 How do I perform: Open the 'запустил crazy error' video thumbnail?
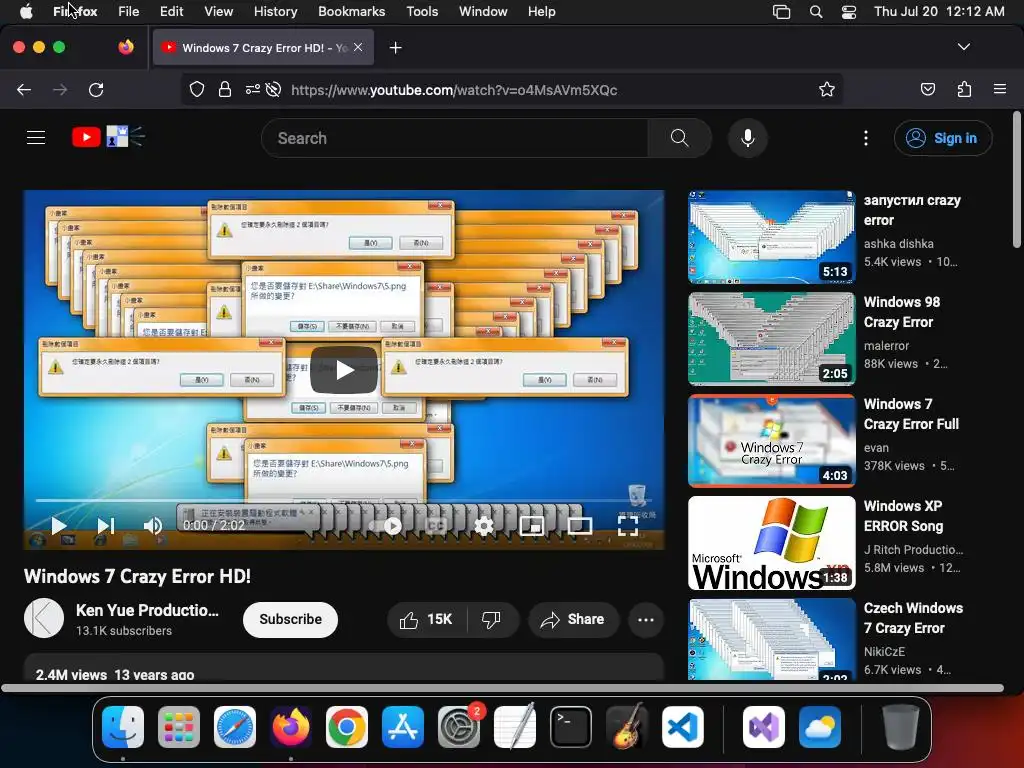tap(771, 237)
